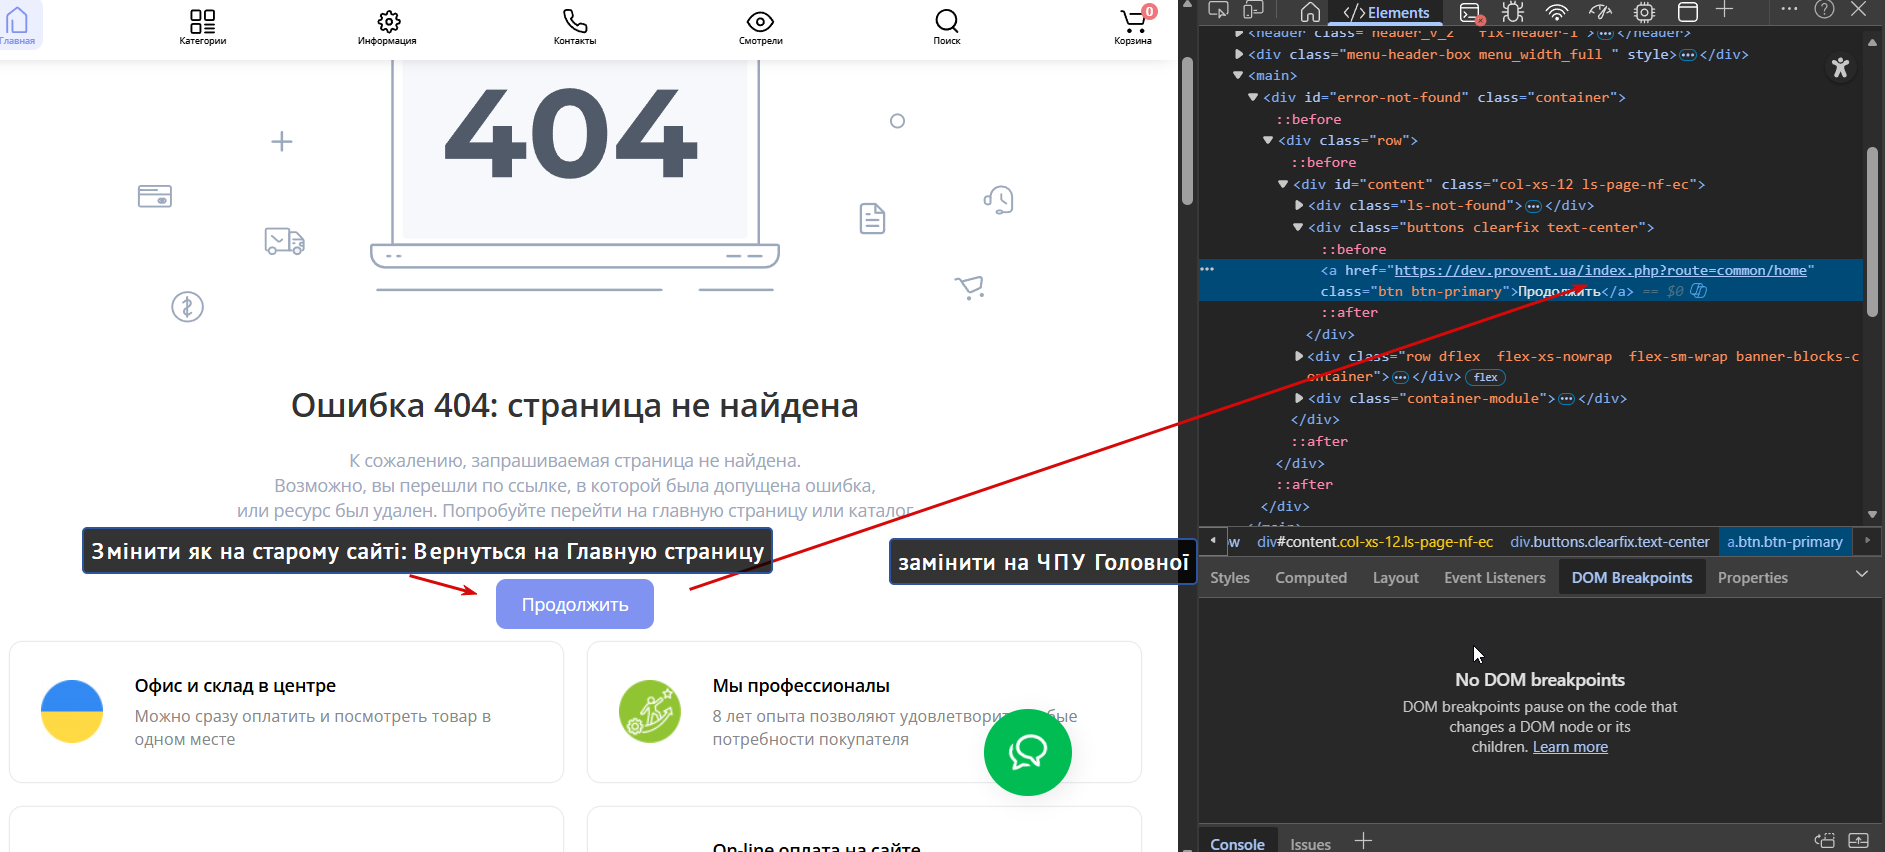The width and height of the screenshot is (1885, 852).
Task: Open the Issues drawer tab
Action: pyautogui.click(x=1310, y=843)
